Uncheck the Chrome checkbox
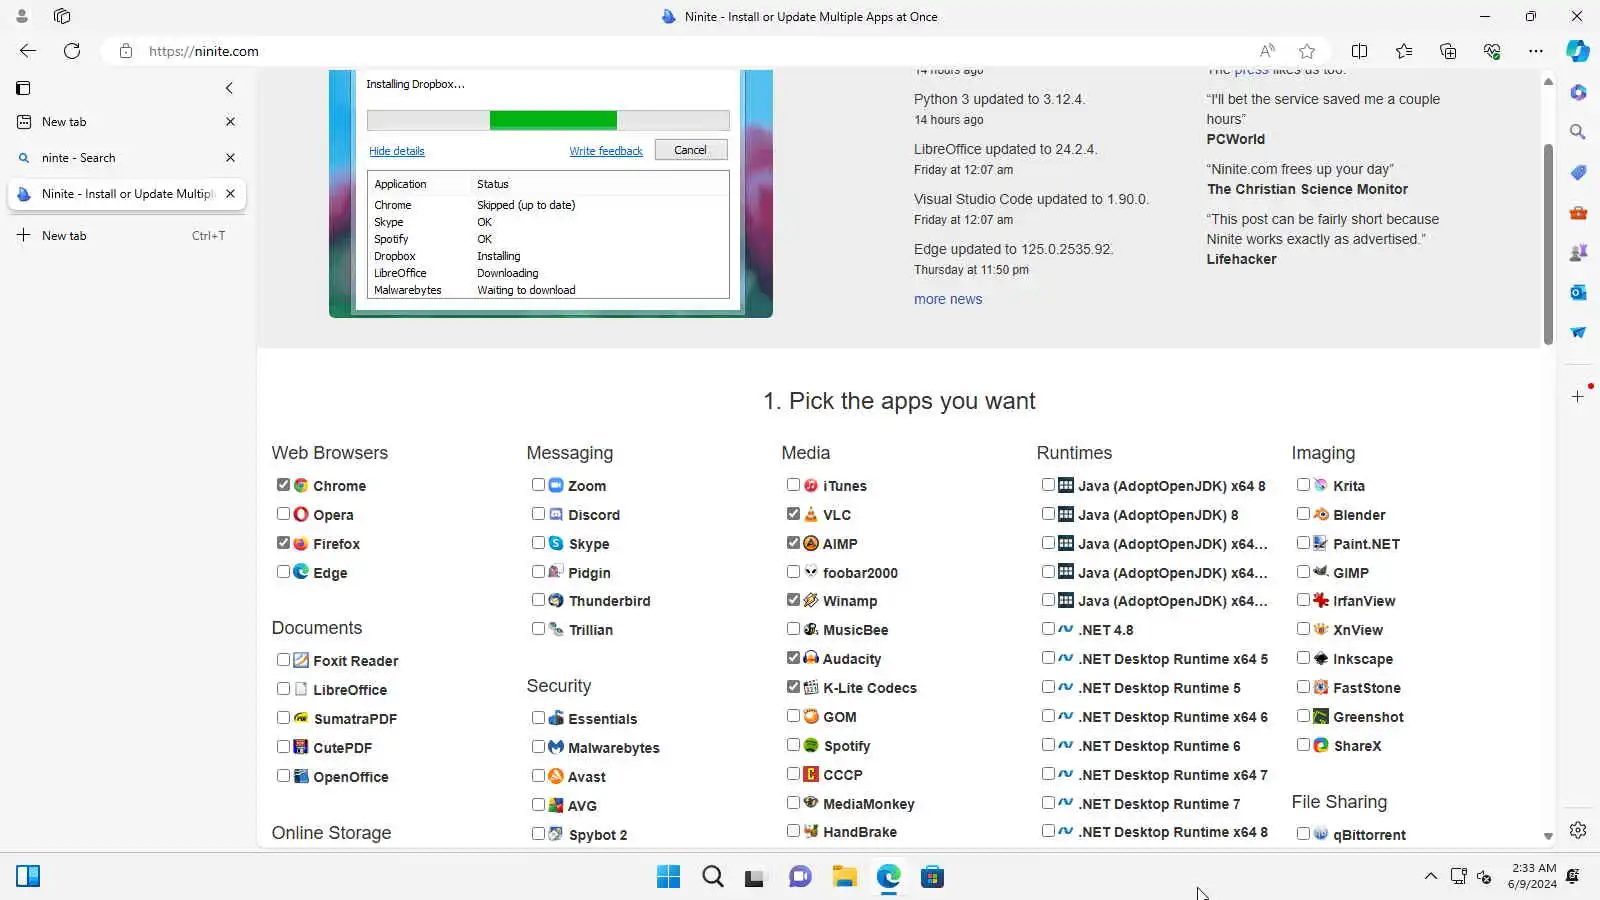1600x900 pixels. coord(284,485)
